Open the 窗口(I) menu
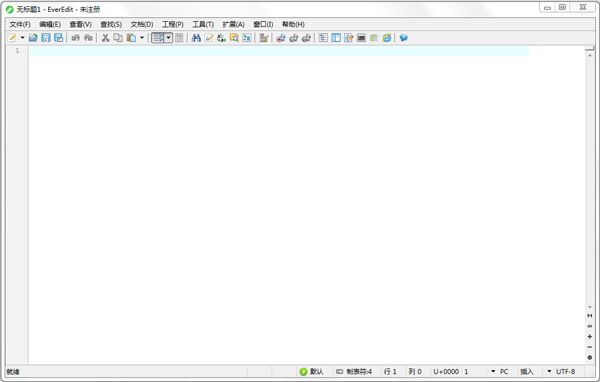This screenshot has width=600, height=382. pyautogui.click(x=263, y=24)
